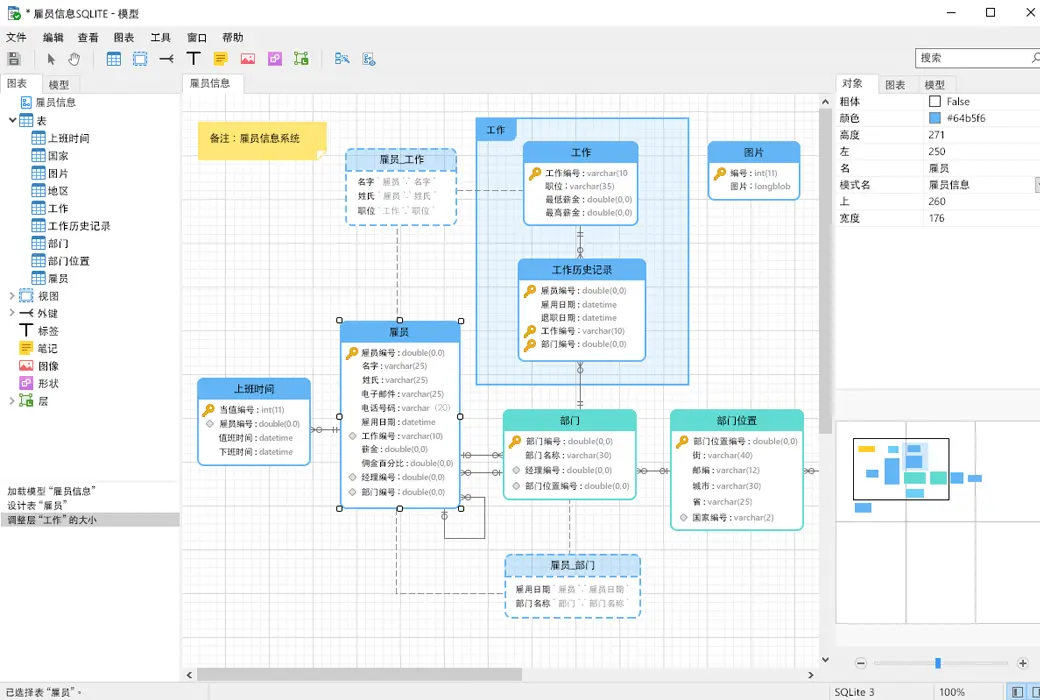
Task: Click the search input field
Action: point(972,58)
